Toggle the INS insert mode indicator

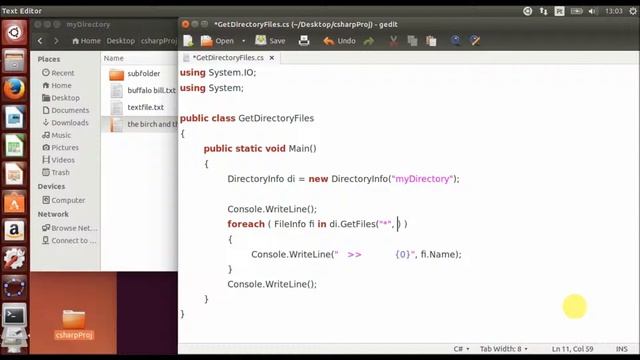click(x=622, y=349)
